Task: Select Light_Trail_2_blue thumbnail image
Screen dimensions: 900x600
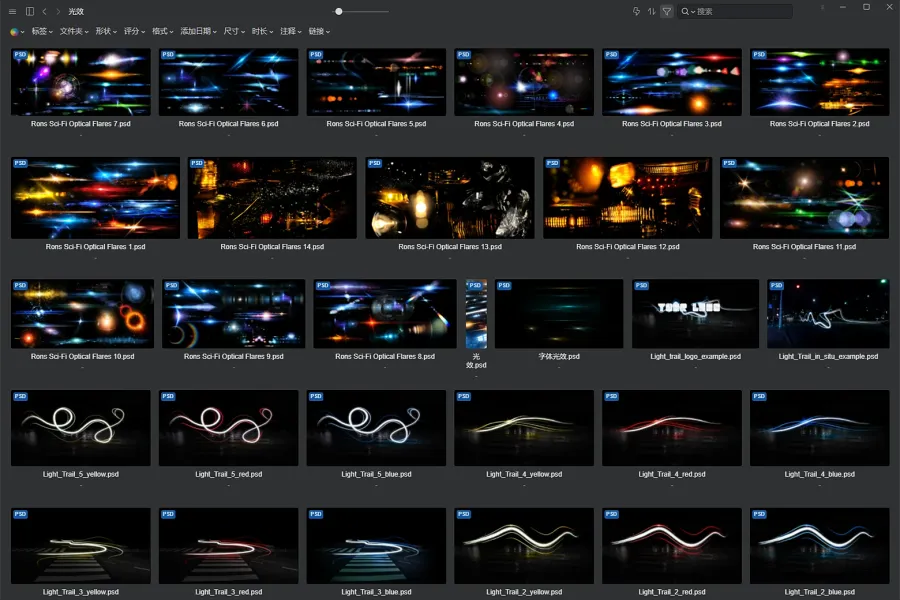Action: pos(820,545)
